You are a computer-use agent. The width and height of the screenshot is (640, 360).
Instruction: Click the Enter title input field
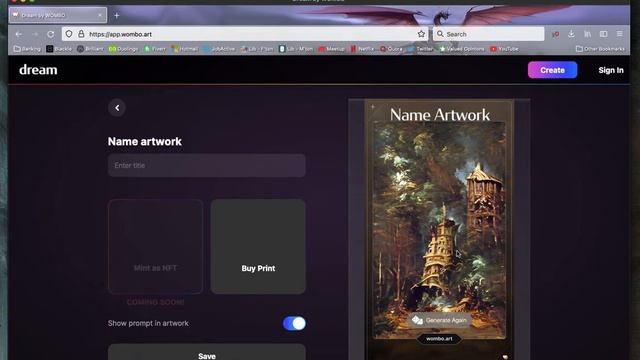207,165
